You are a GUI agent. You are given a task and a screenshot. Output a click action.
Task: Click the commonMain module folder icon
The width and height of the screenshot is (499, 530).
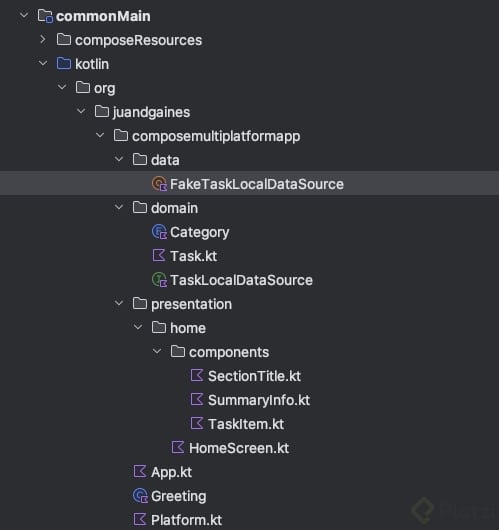[45, 16]
